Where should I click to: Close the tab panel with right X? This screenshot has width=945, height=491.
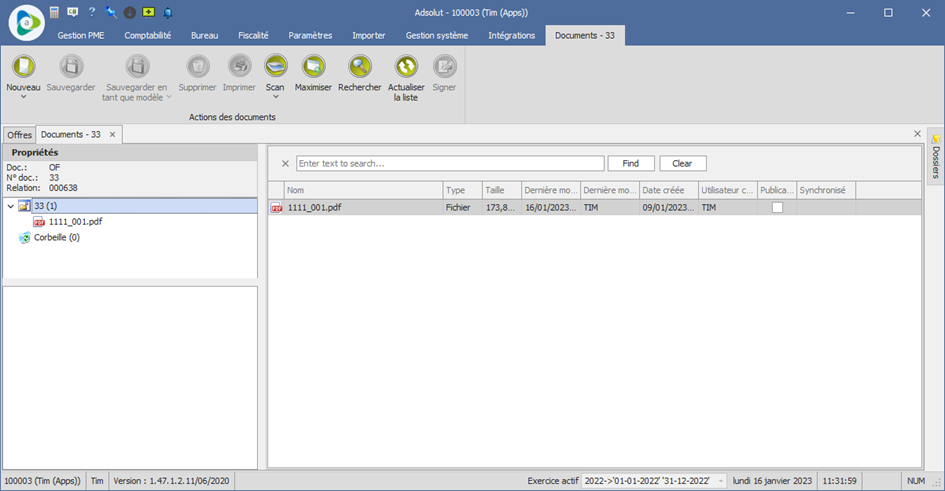click(x=917, y=134)
